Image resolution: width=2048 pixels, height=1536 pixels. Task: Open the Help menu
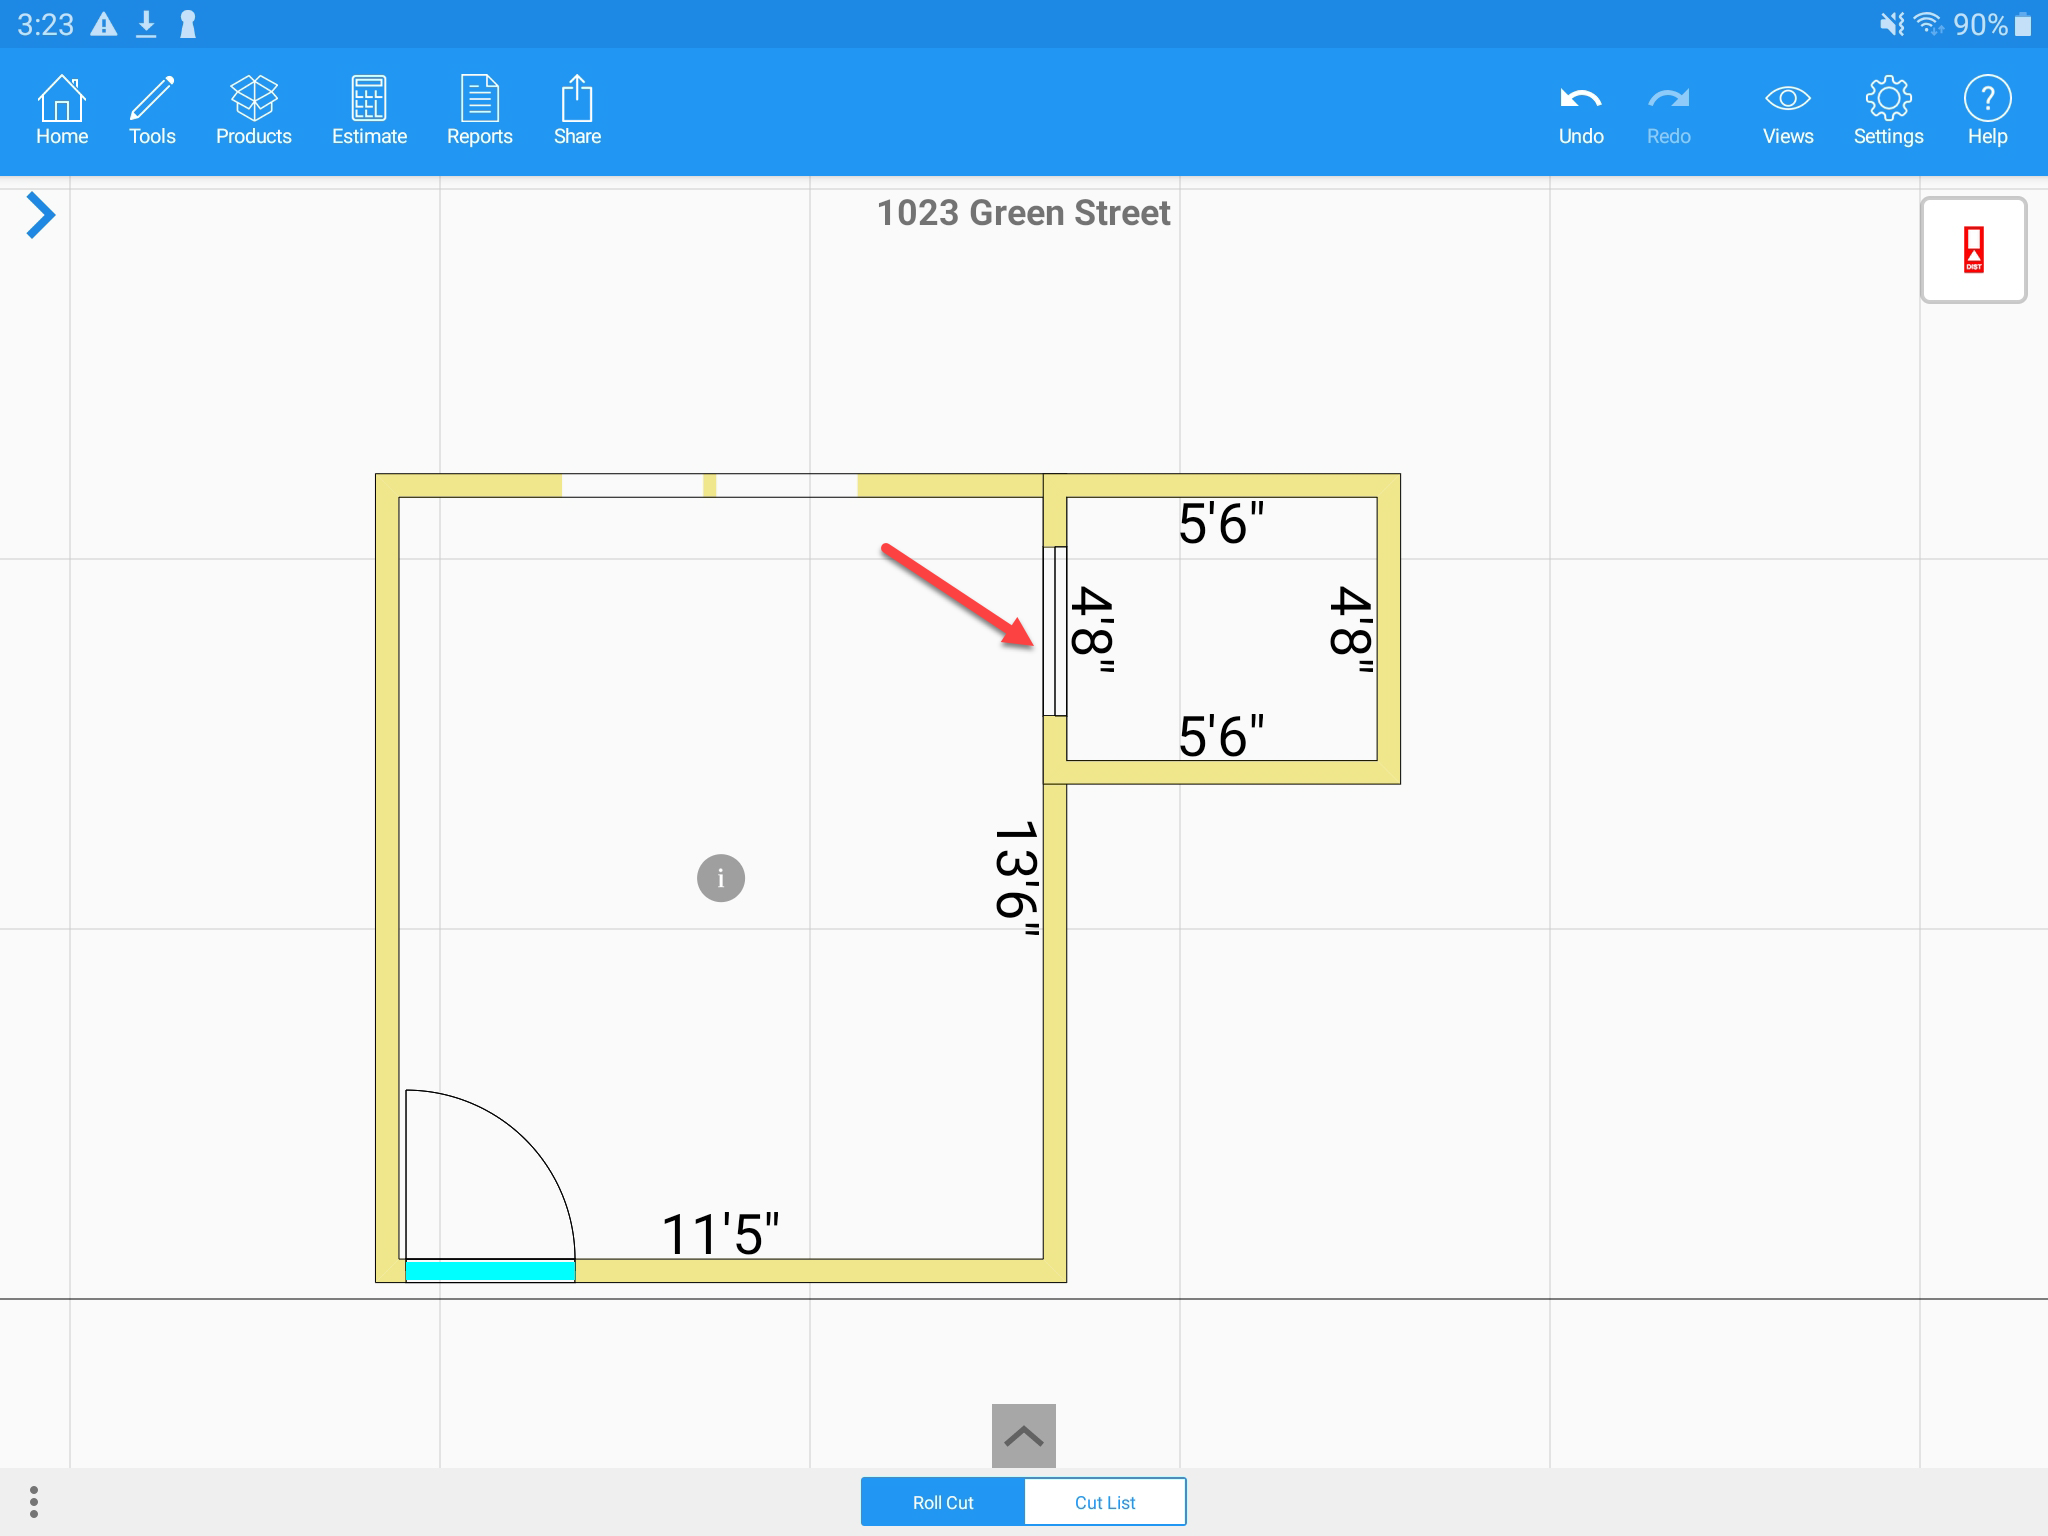pyautogui.click(x=1987, y=111)
